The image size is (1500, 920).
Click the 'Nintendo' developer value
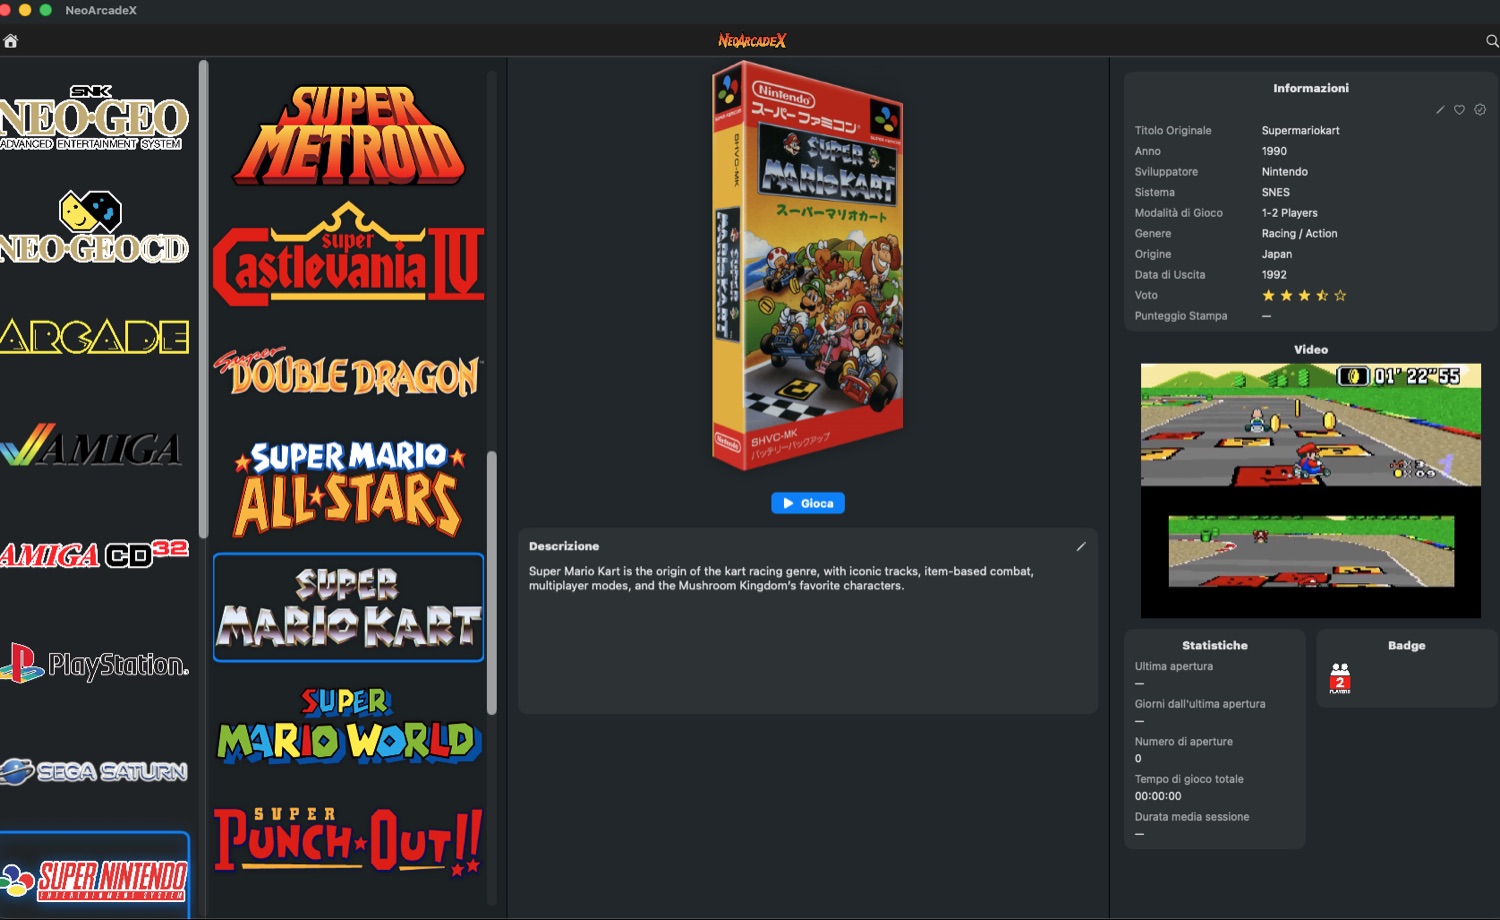click(1284, 171)
